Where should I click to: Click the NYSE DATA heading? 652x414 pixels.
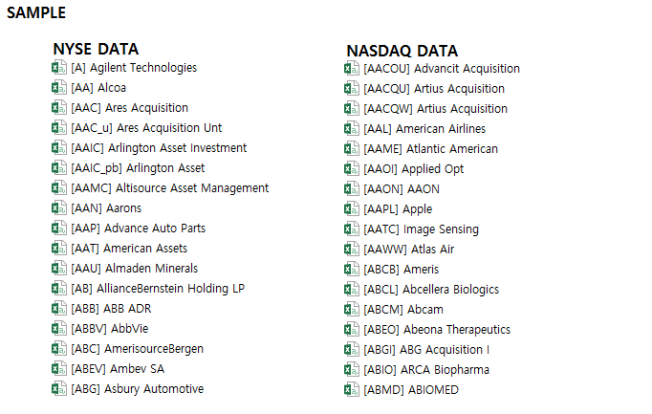95,49
